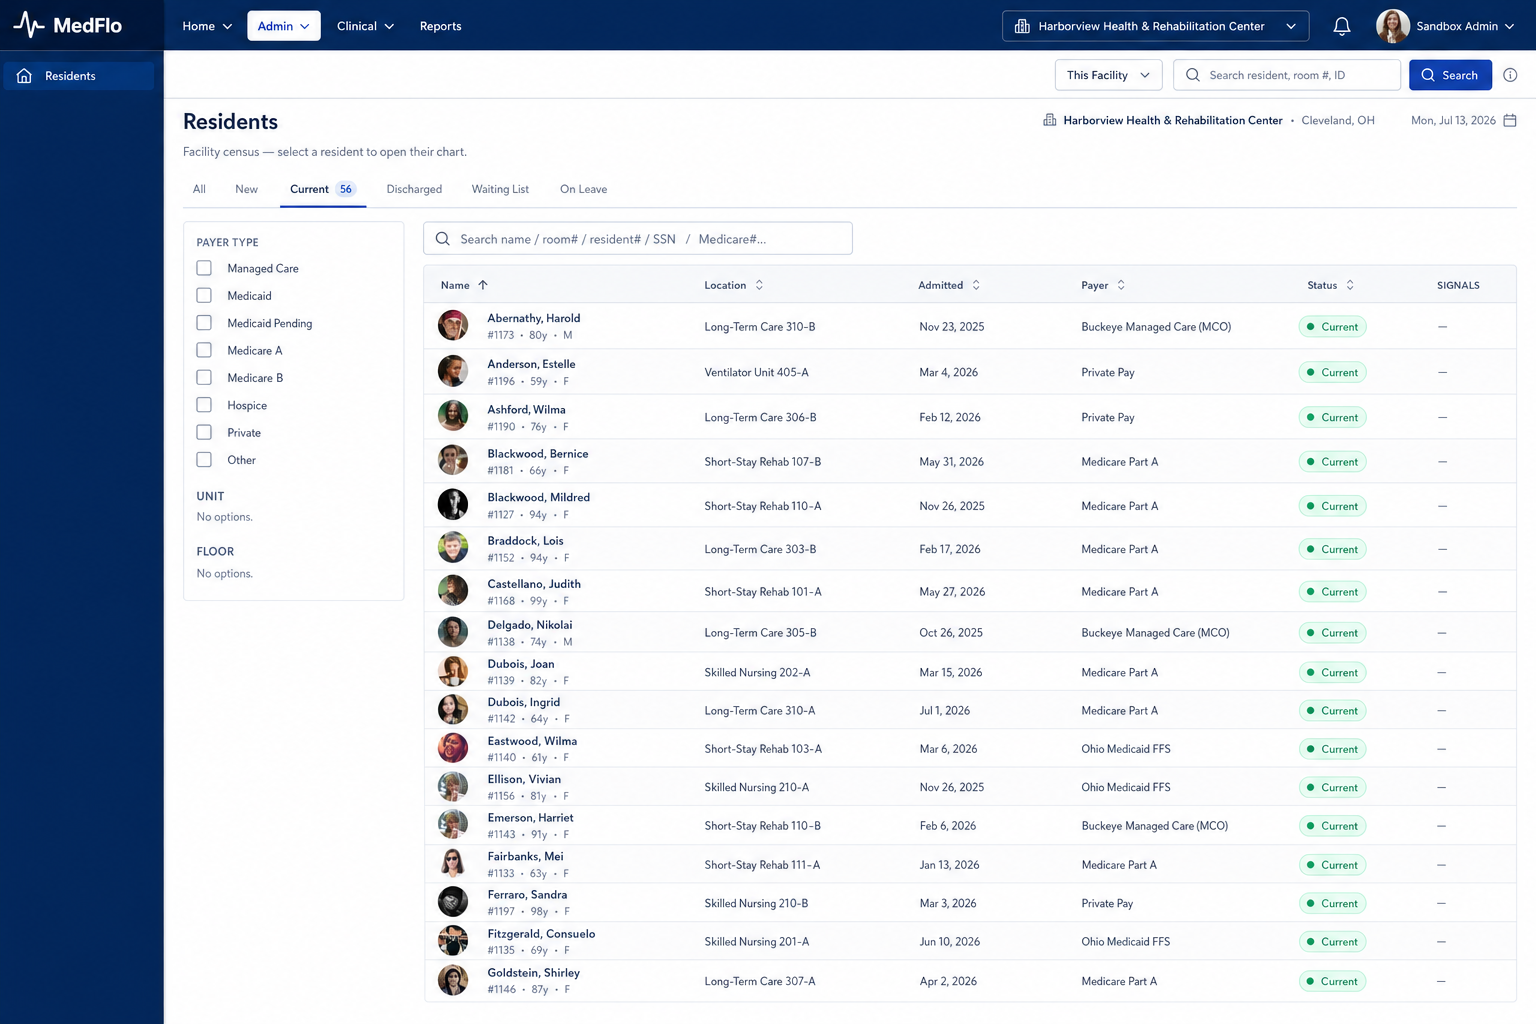Click Joan Dubois's avatar
The height and width of the screenshot is (1024, 1536).
[453, 671]
